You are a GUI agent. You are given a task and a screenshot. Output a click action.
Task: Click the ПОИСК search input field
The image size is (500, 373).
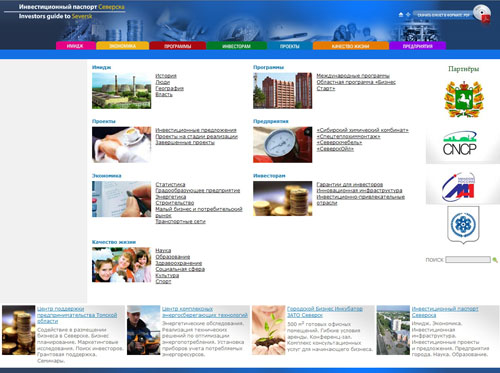tap(468, 260)
